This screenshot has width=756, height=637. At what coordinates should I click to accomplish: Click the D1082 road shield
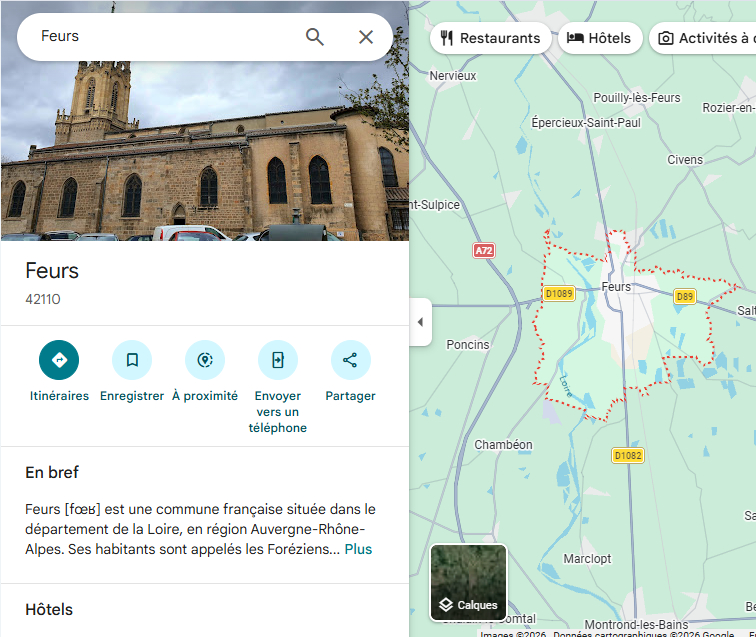coord(628,455)
